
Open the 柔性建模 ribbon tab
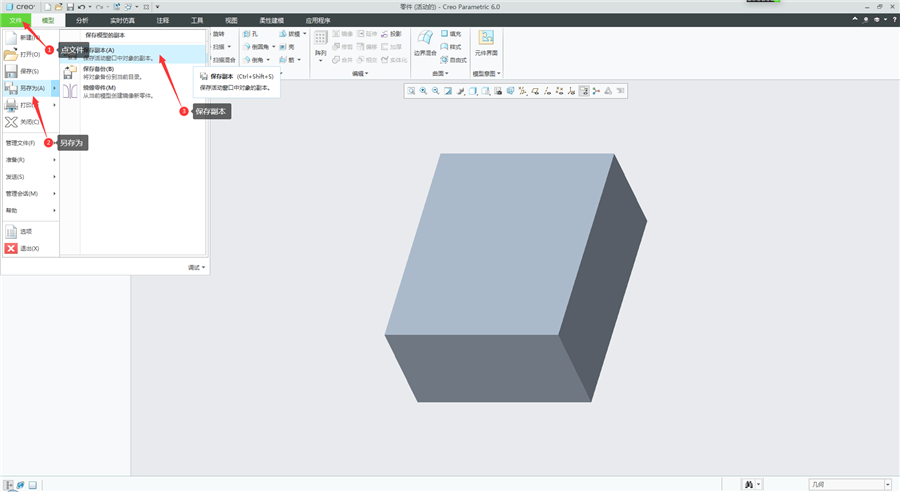[x=271, y=21]
